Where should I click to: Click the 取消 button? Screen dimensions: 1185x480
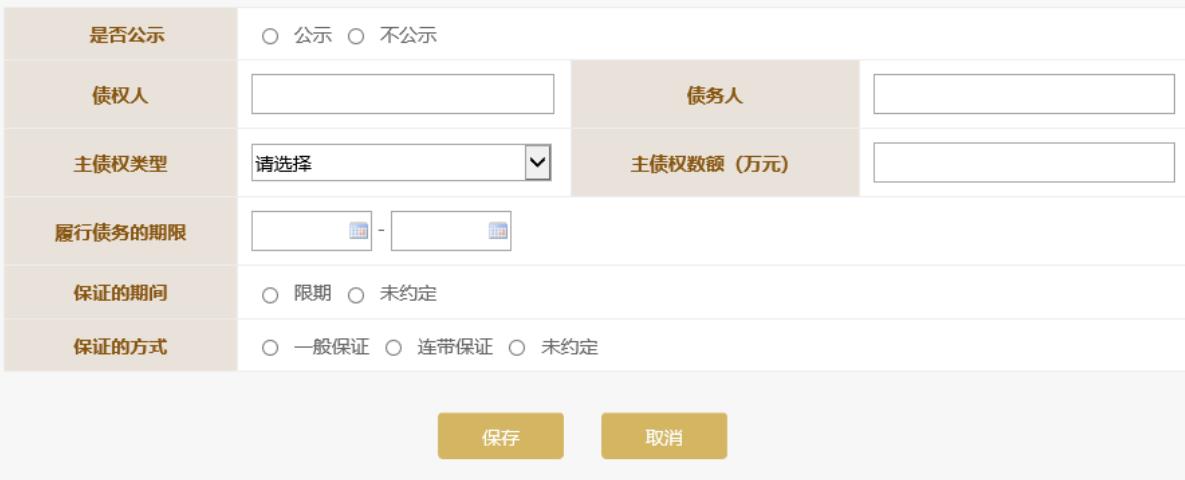(x=664, y=436)
